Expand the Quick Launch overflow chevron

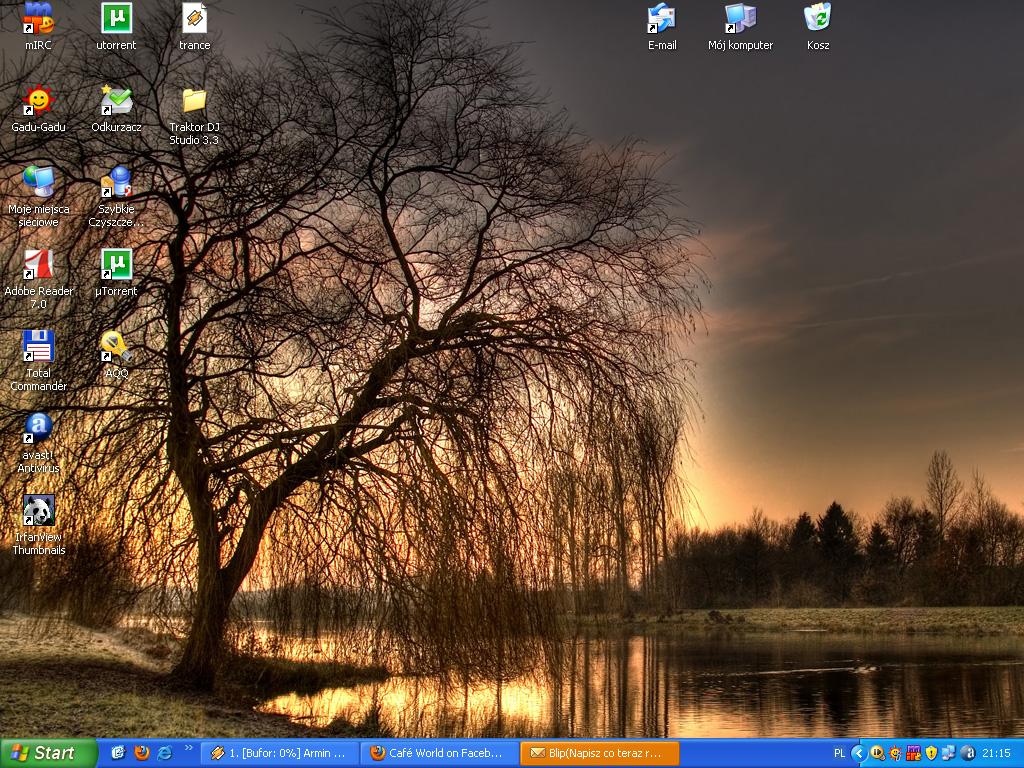pyautogui.click(x=188, y=748)
